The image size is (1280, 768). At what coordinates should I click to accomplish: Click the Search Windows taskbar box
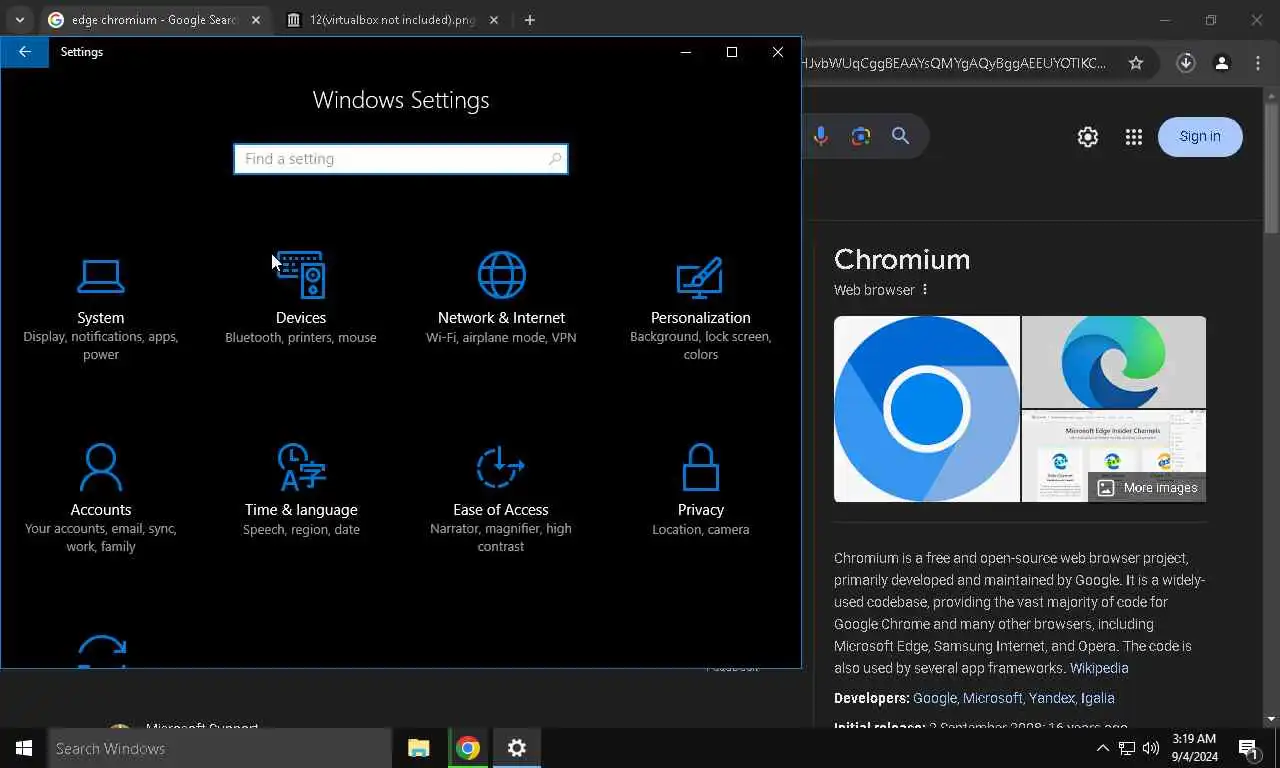pos(220,748)
